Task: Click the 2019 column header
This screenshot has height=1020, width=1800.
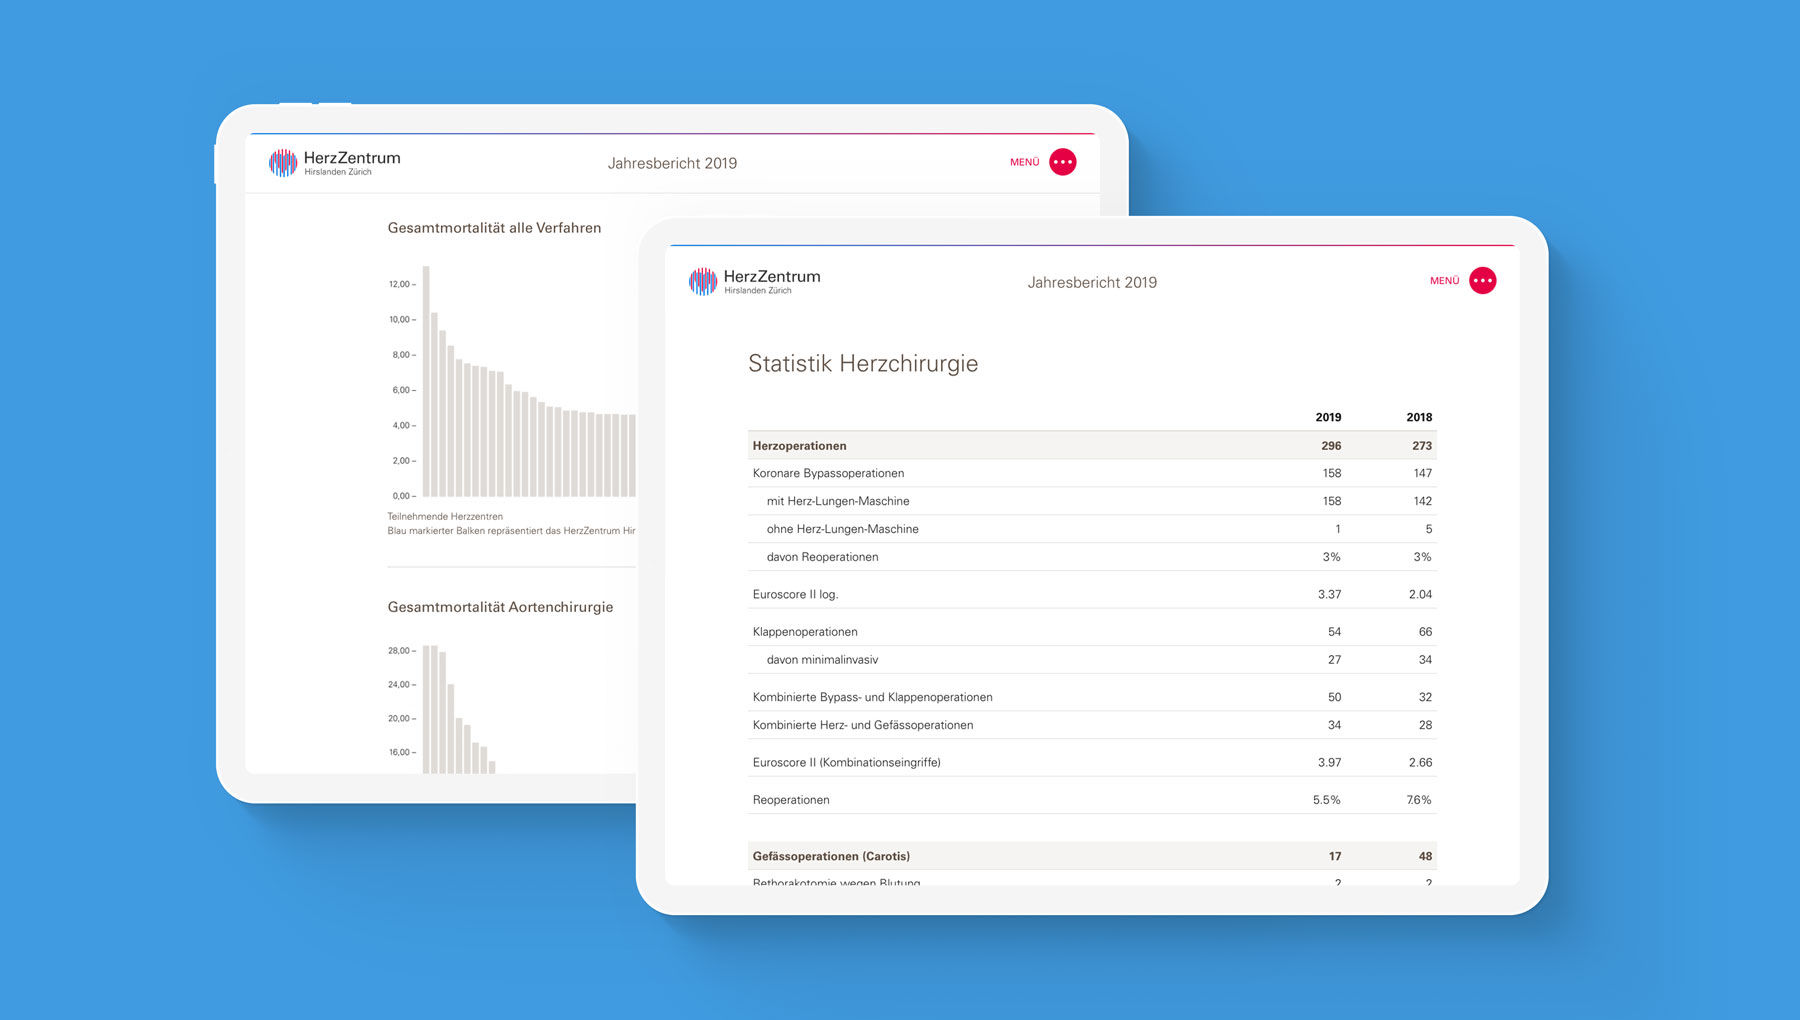Action: pos(1328,417)
